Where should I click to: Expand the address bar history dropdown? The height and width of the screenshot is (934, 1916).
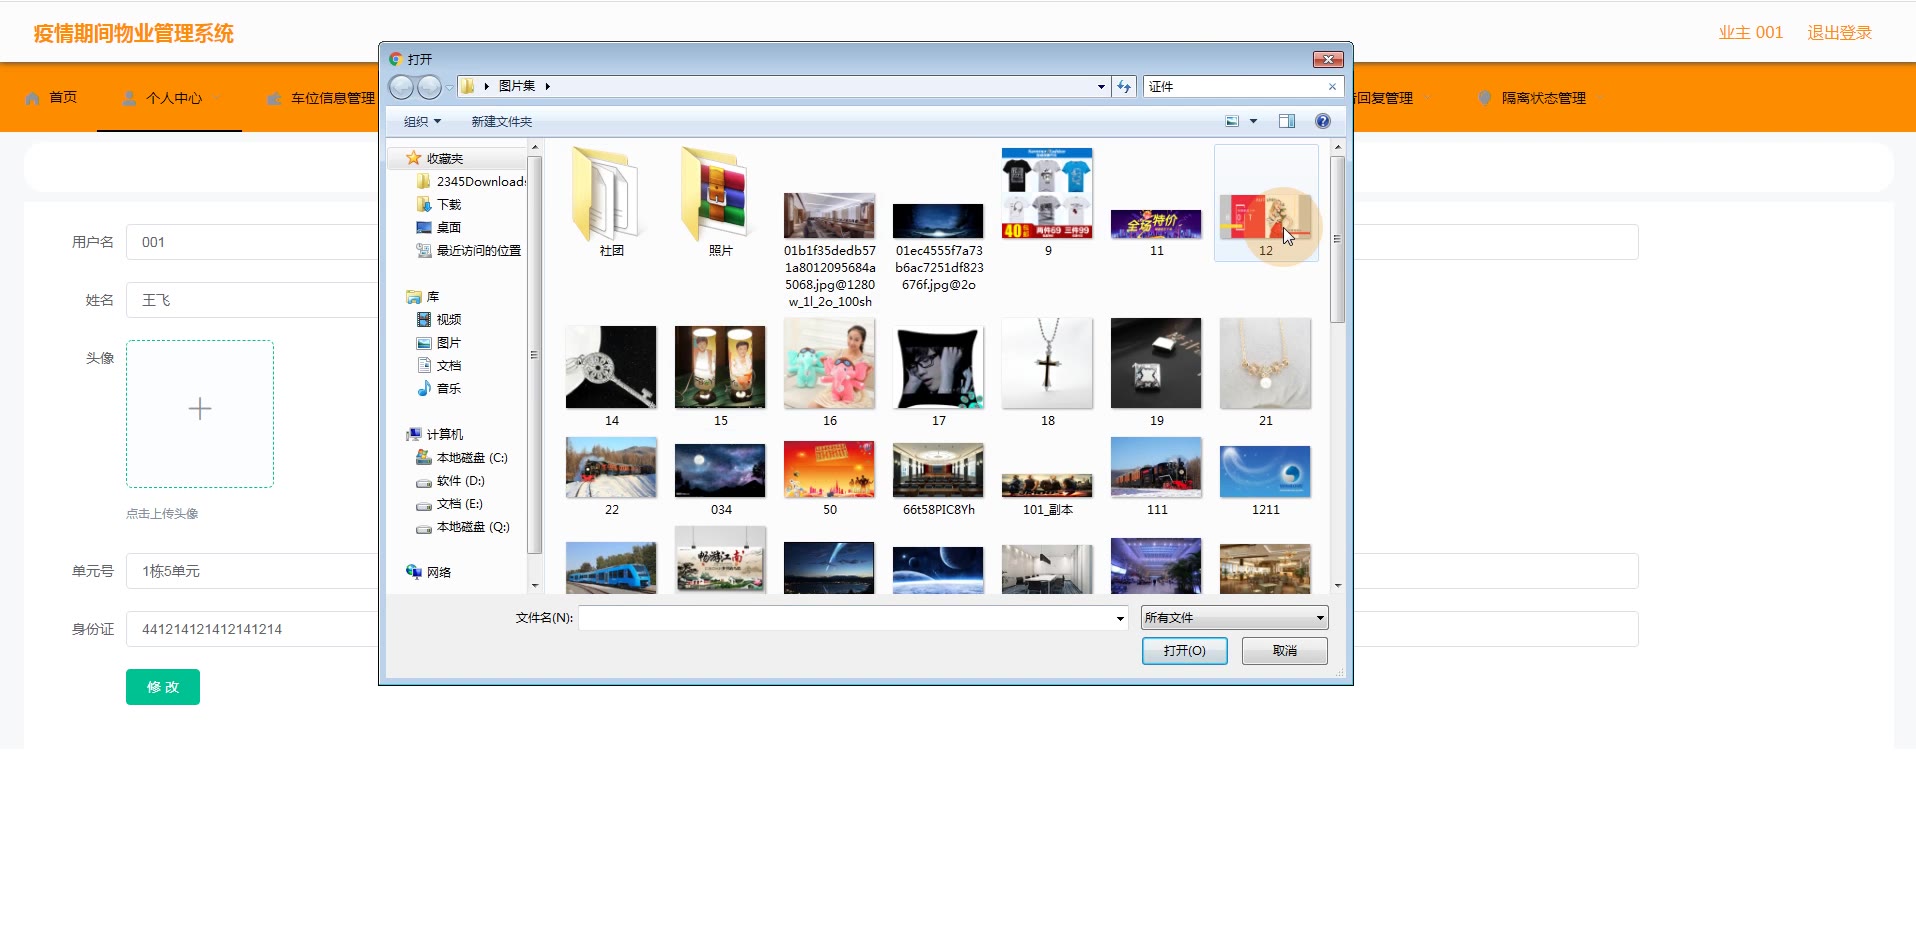(1101, 87)
